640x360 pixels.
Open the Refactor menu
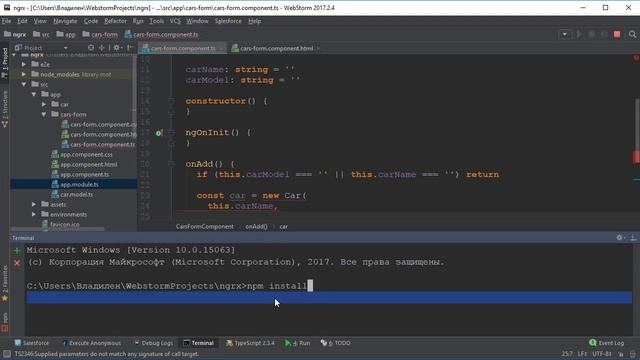coord(116,21)
